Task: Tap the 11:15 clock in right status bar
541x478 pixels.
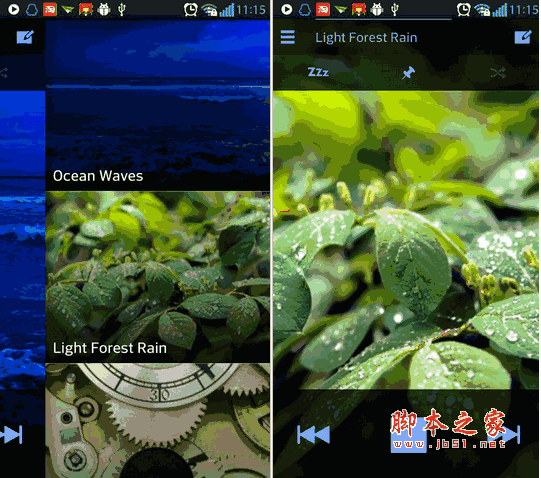Action: point(523,10)
